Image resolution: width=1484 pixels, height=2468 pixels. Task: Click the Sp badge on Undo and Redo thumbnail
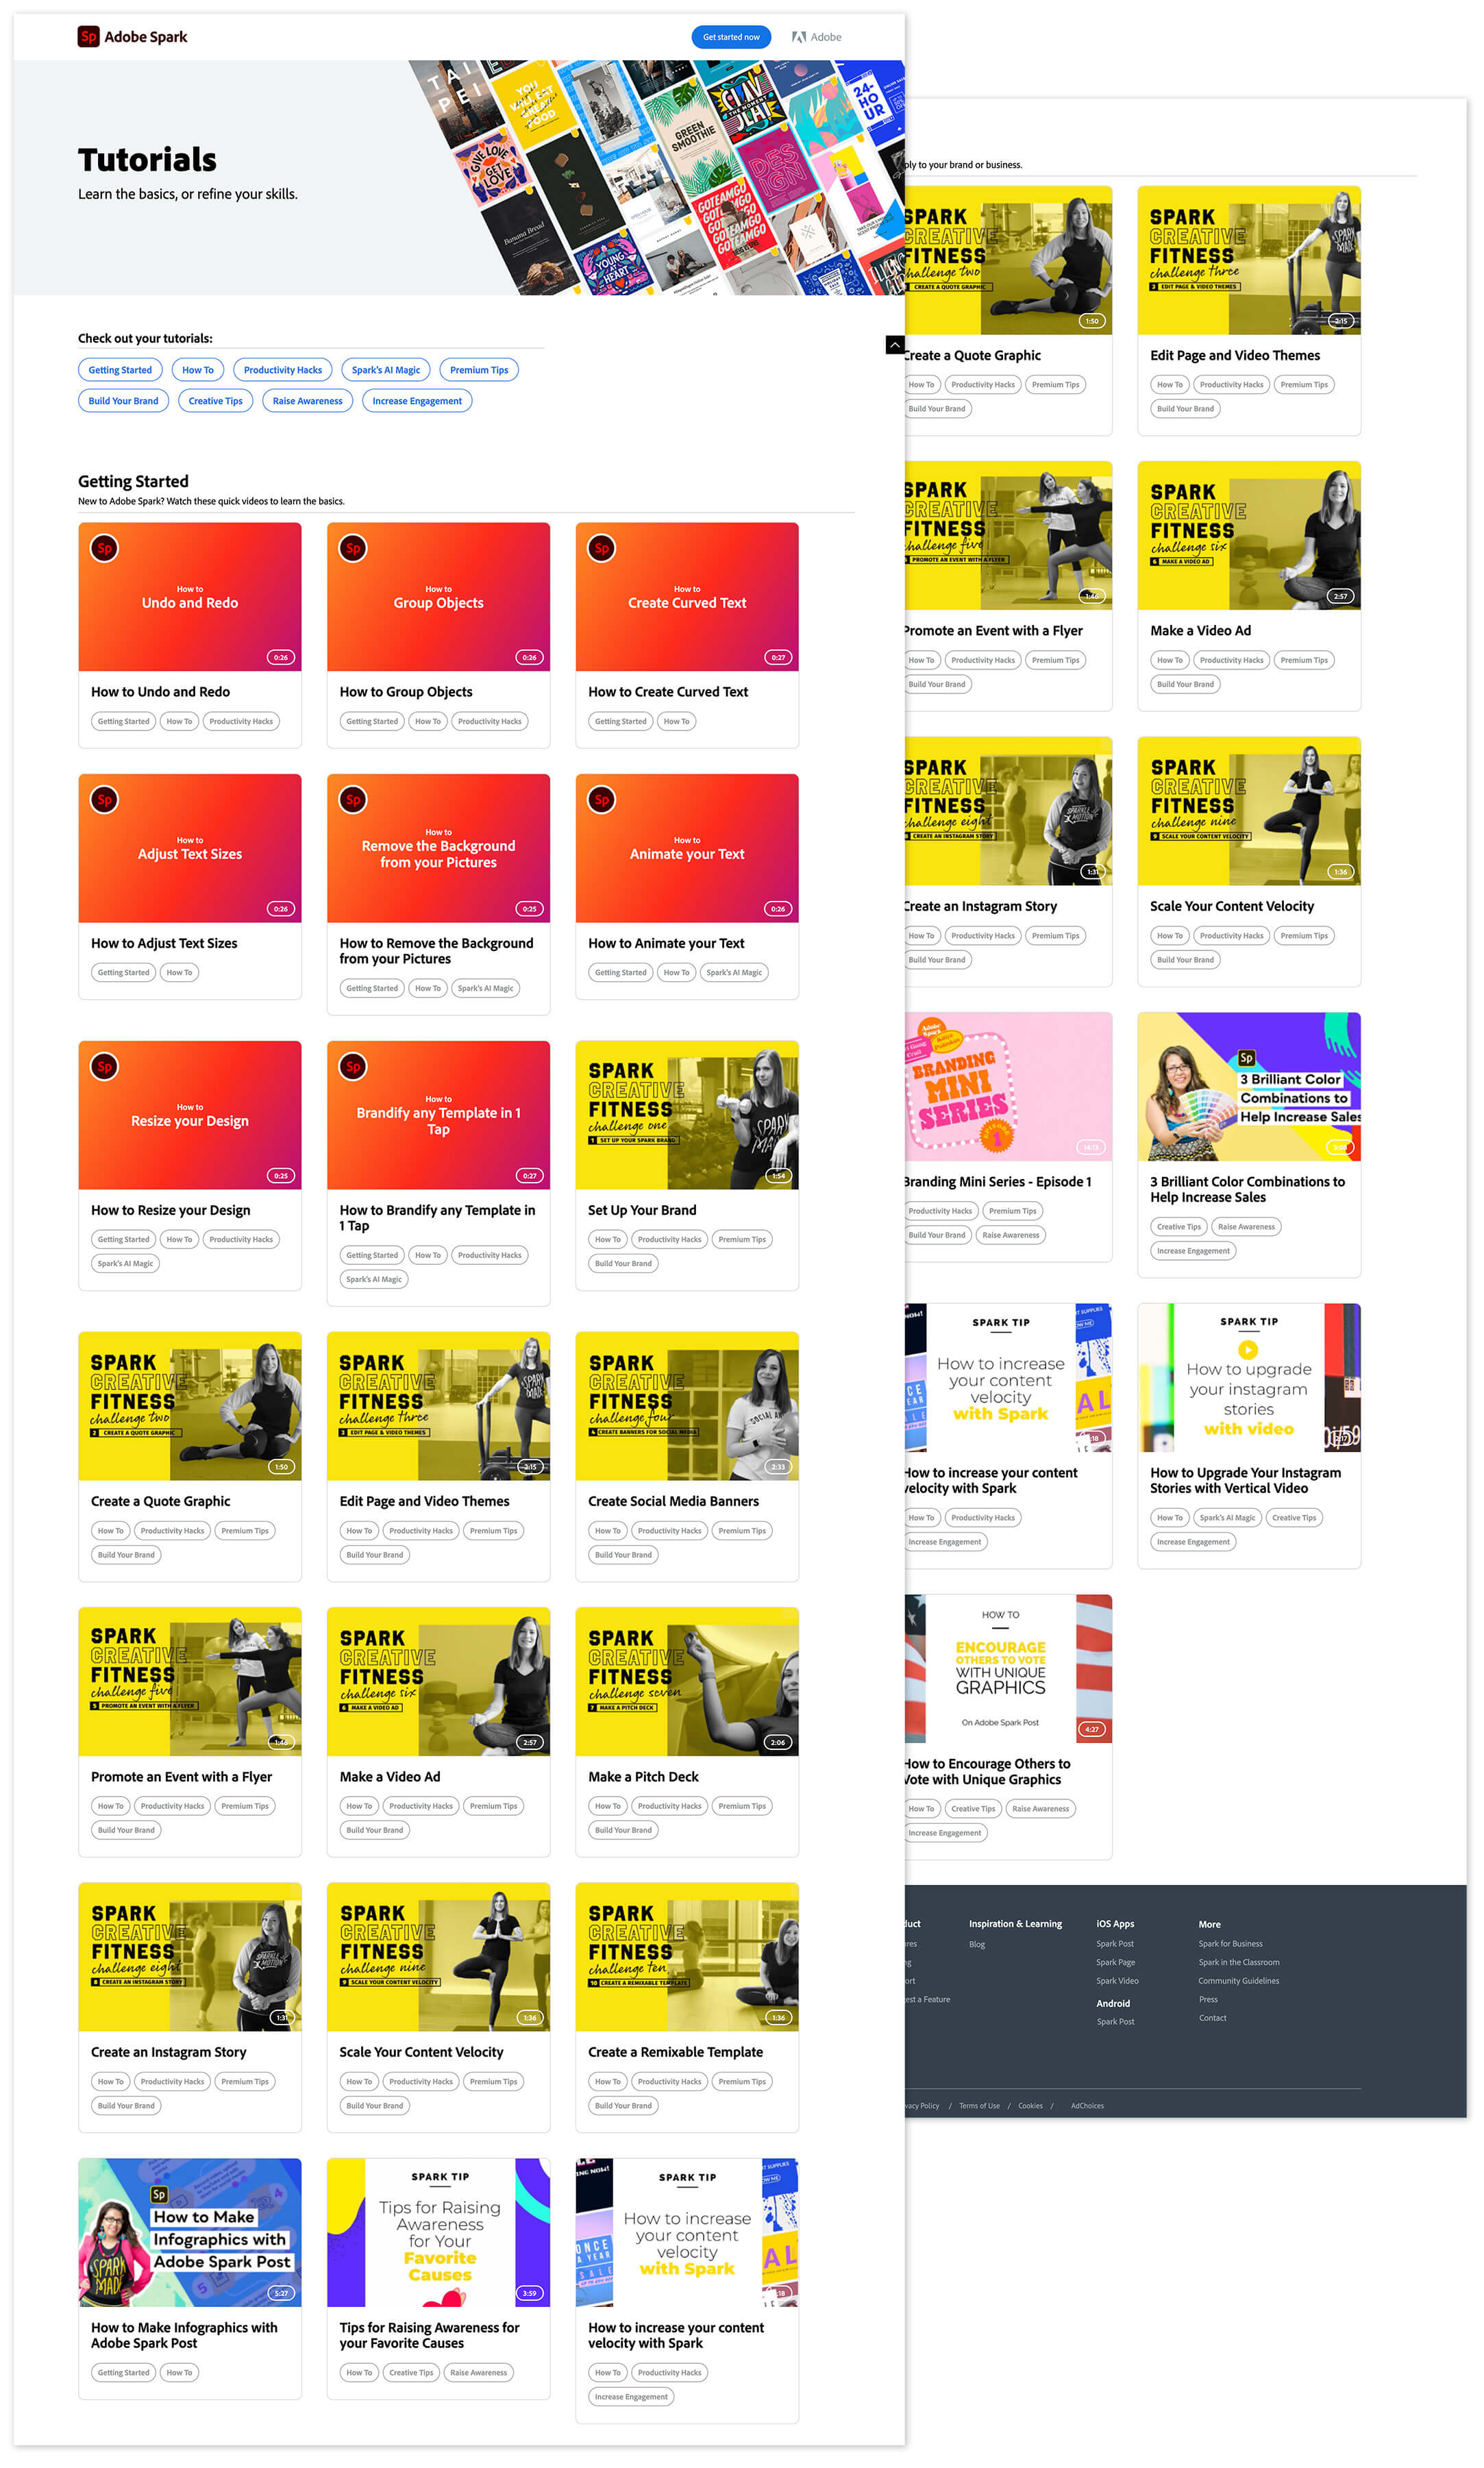[x=104, y=548]
